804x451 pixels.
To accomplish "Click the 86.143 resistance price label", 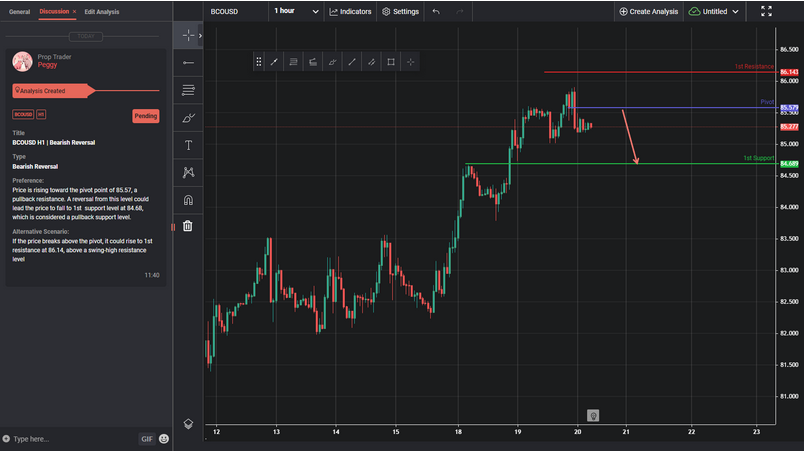I will click(x=789, y=72).
